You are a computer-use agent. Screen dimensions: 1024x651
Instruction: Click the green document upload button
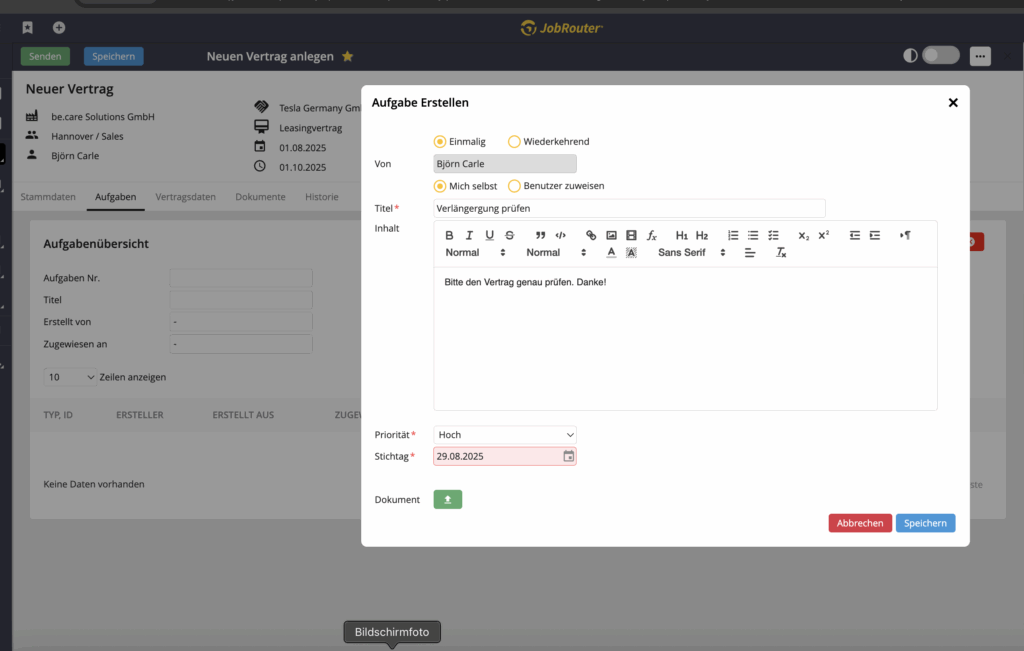448,499
